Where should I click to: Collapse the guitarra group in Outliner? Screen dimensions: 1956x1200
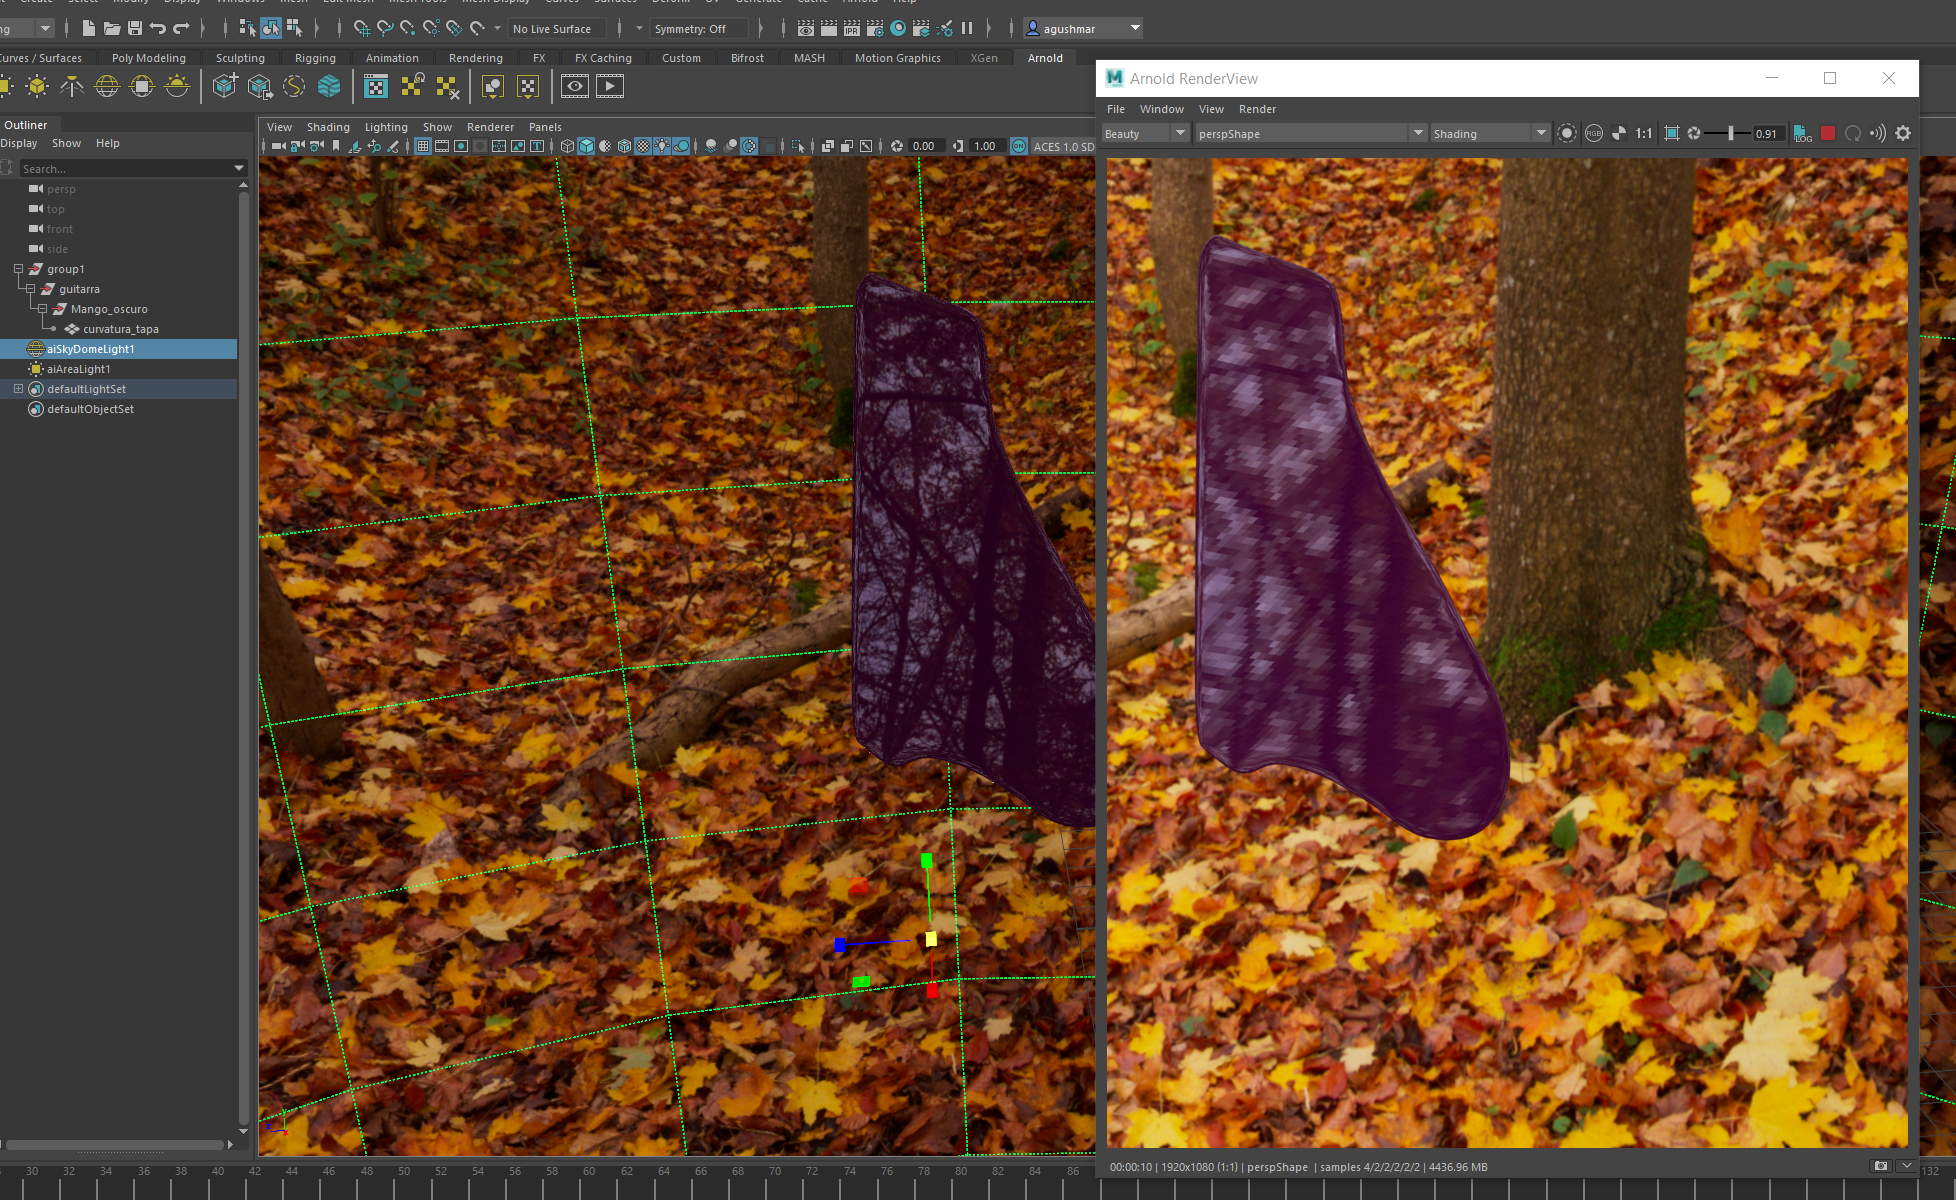point(31,289)
